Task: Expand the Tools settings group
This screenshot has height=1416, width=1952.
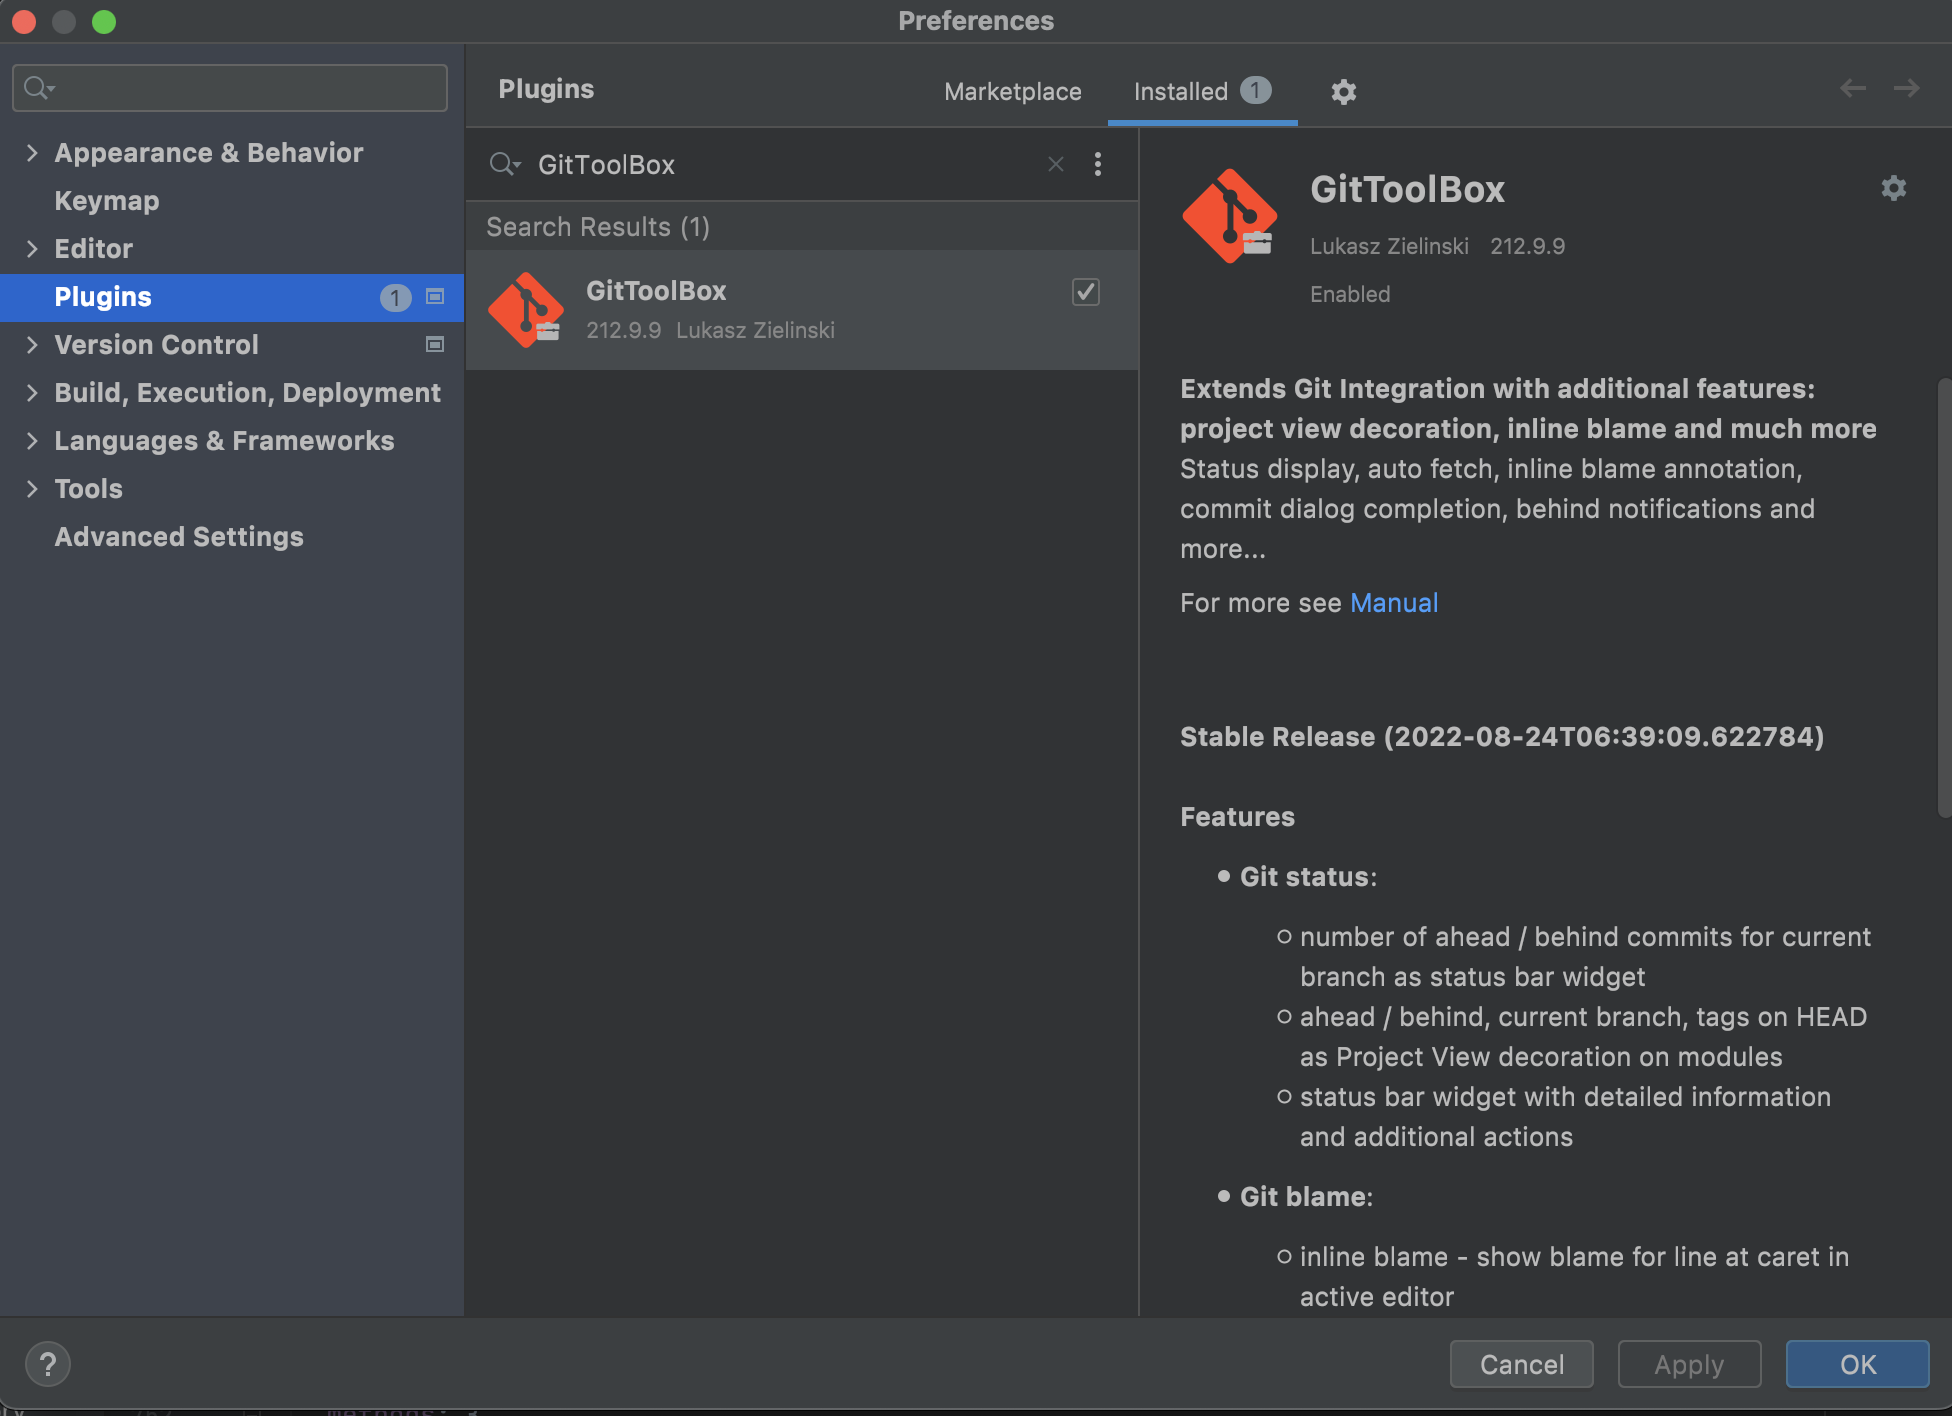Action: (x=32, y=488)
